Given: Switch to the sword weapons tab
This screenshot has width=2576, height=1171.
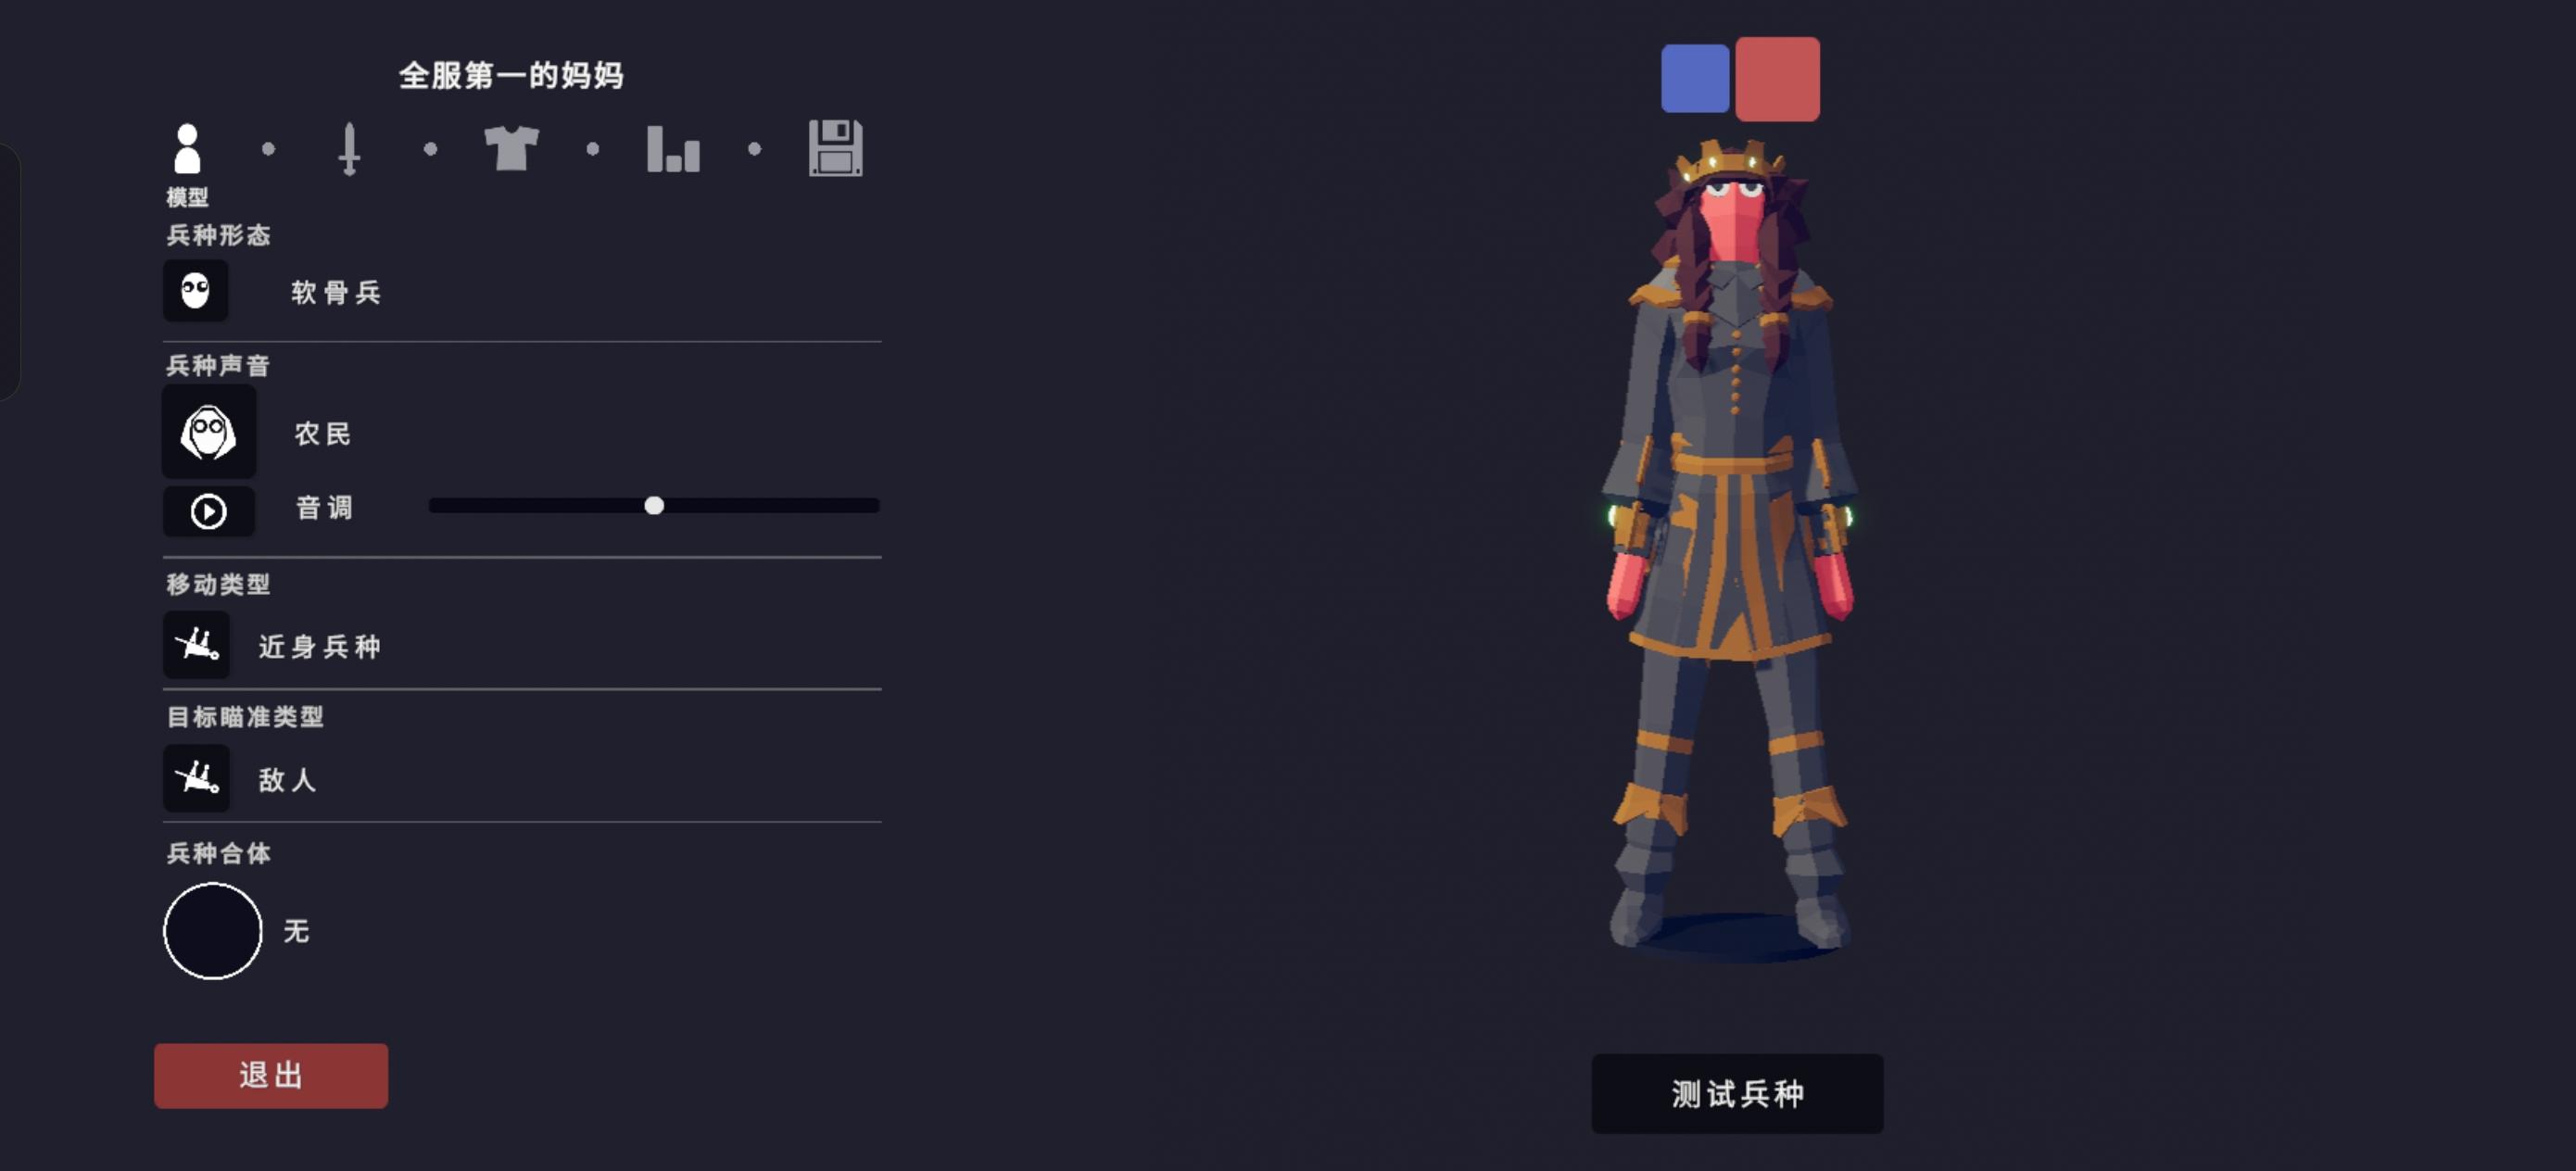Looking at the screenshot, I should tap(349, 149).
